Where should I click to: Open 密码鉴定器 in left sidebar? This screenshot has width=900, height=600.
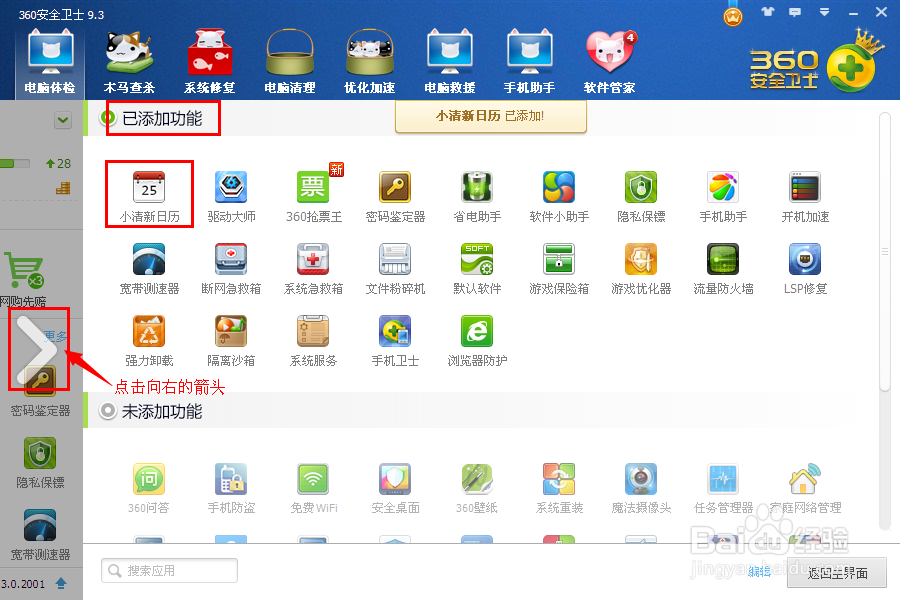40,391
